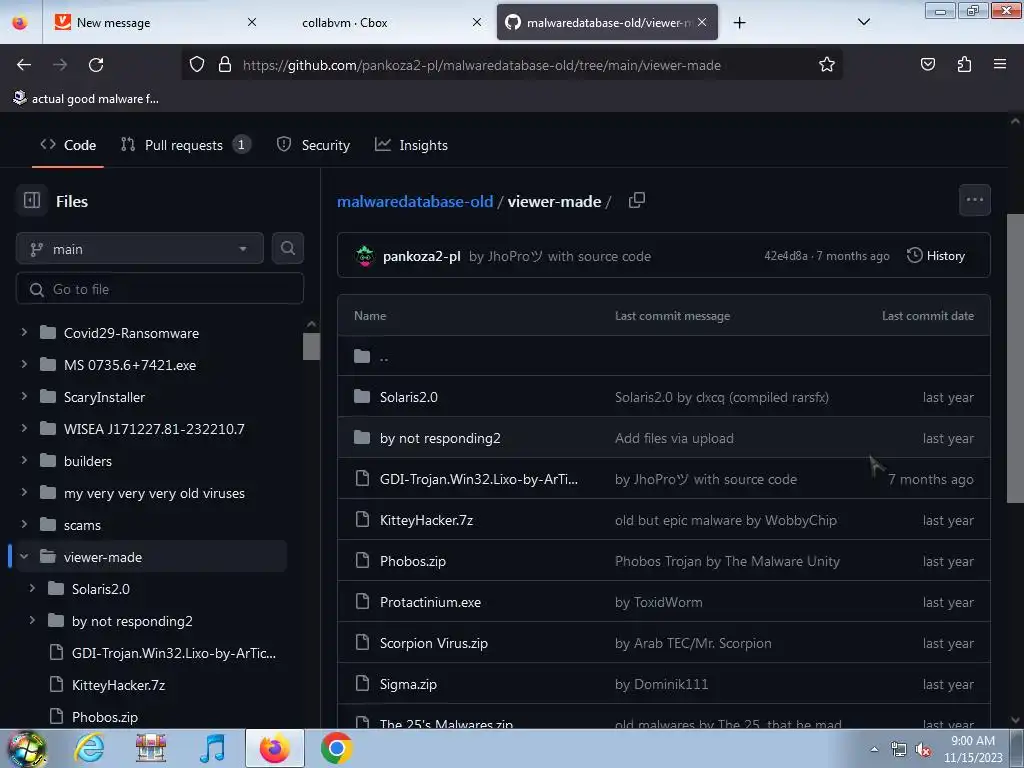List all tabs with the chevron button
The image size is (1024, 768).
(x=863, y=22)
